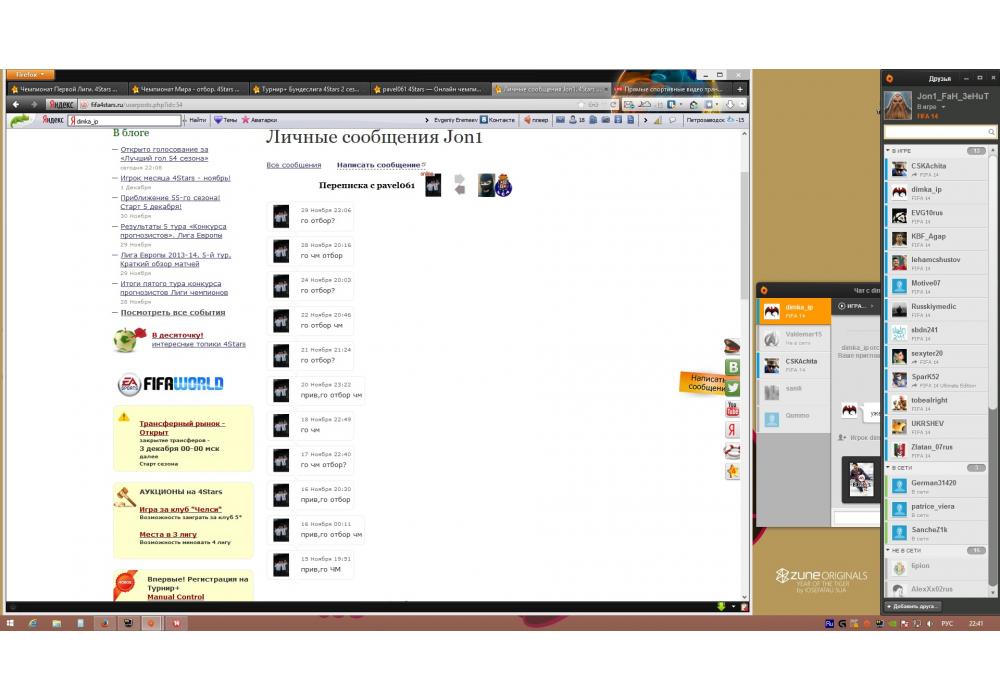Open link 'Приближение 55-го сезона! Старт 5 декабря!'
This screenshot has height=700, width=1000.
tap(170, 202)
